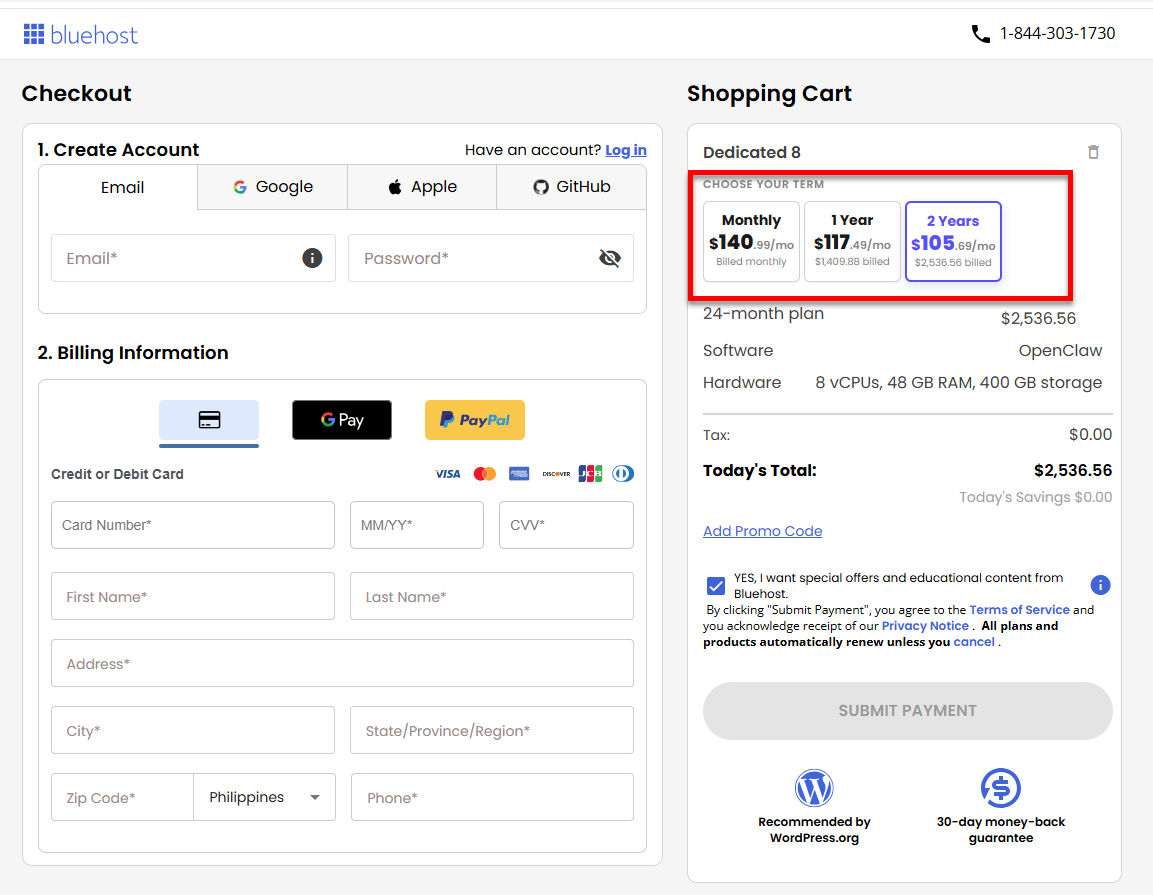Switch to the GitHub sign-up tab

(x=571, y=187)
